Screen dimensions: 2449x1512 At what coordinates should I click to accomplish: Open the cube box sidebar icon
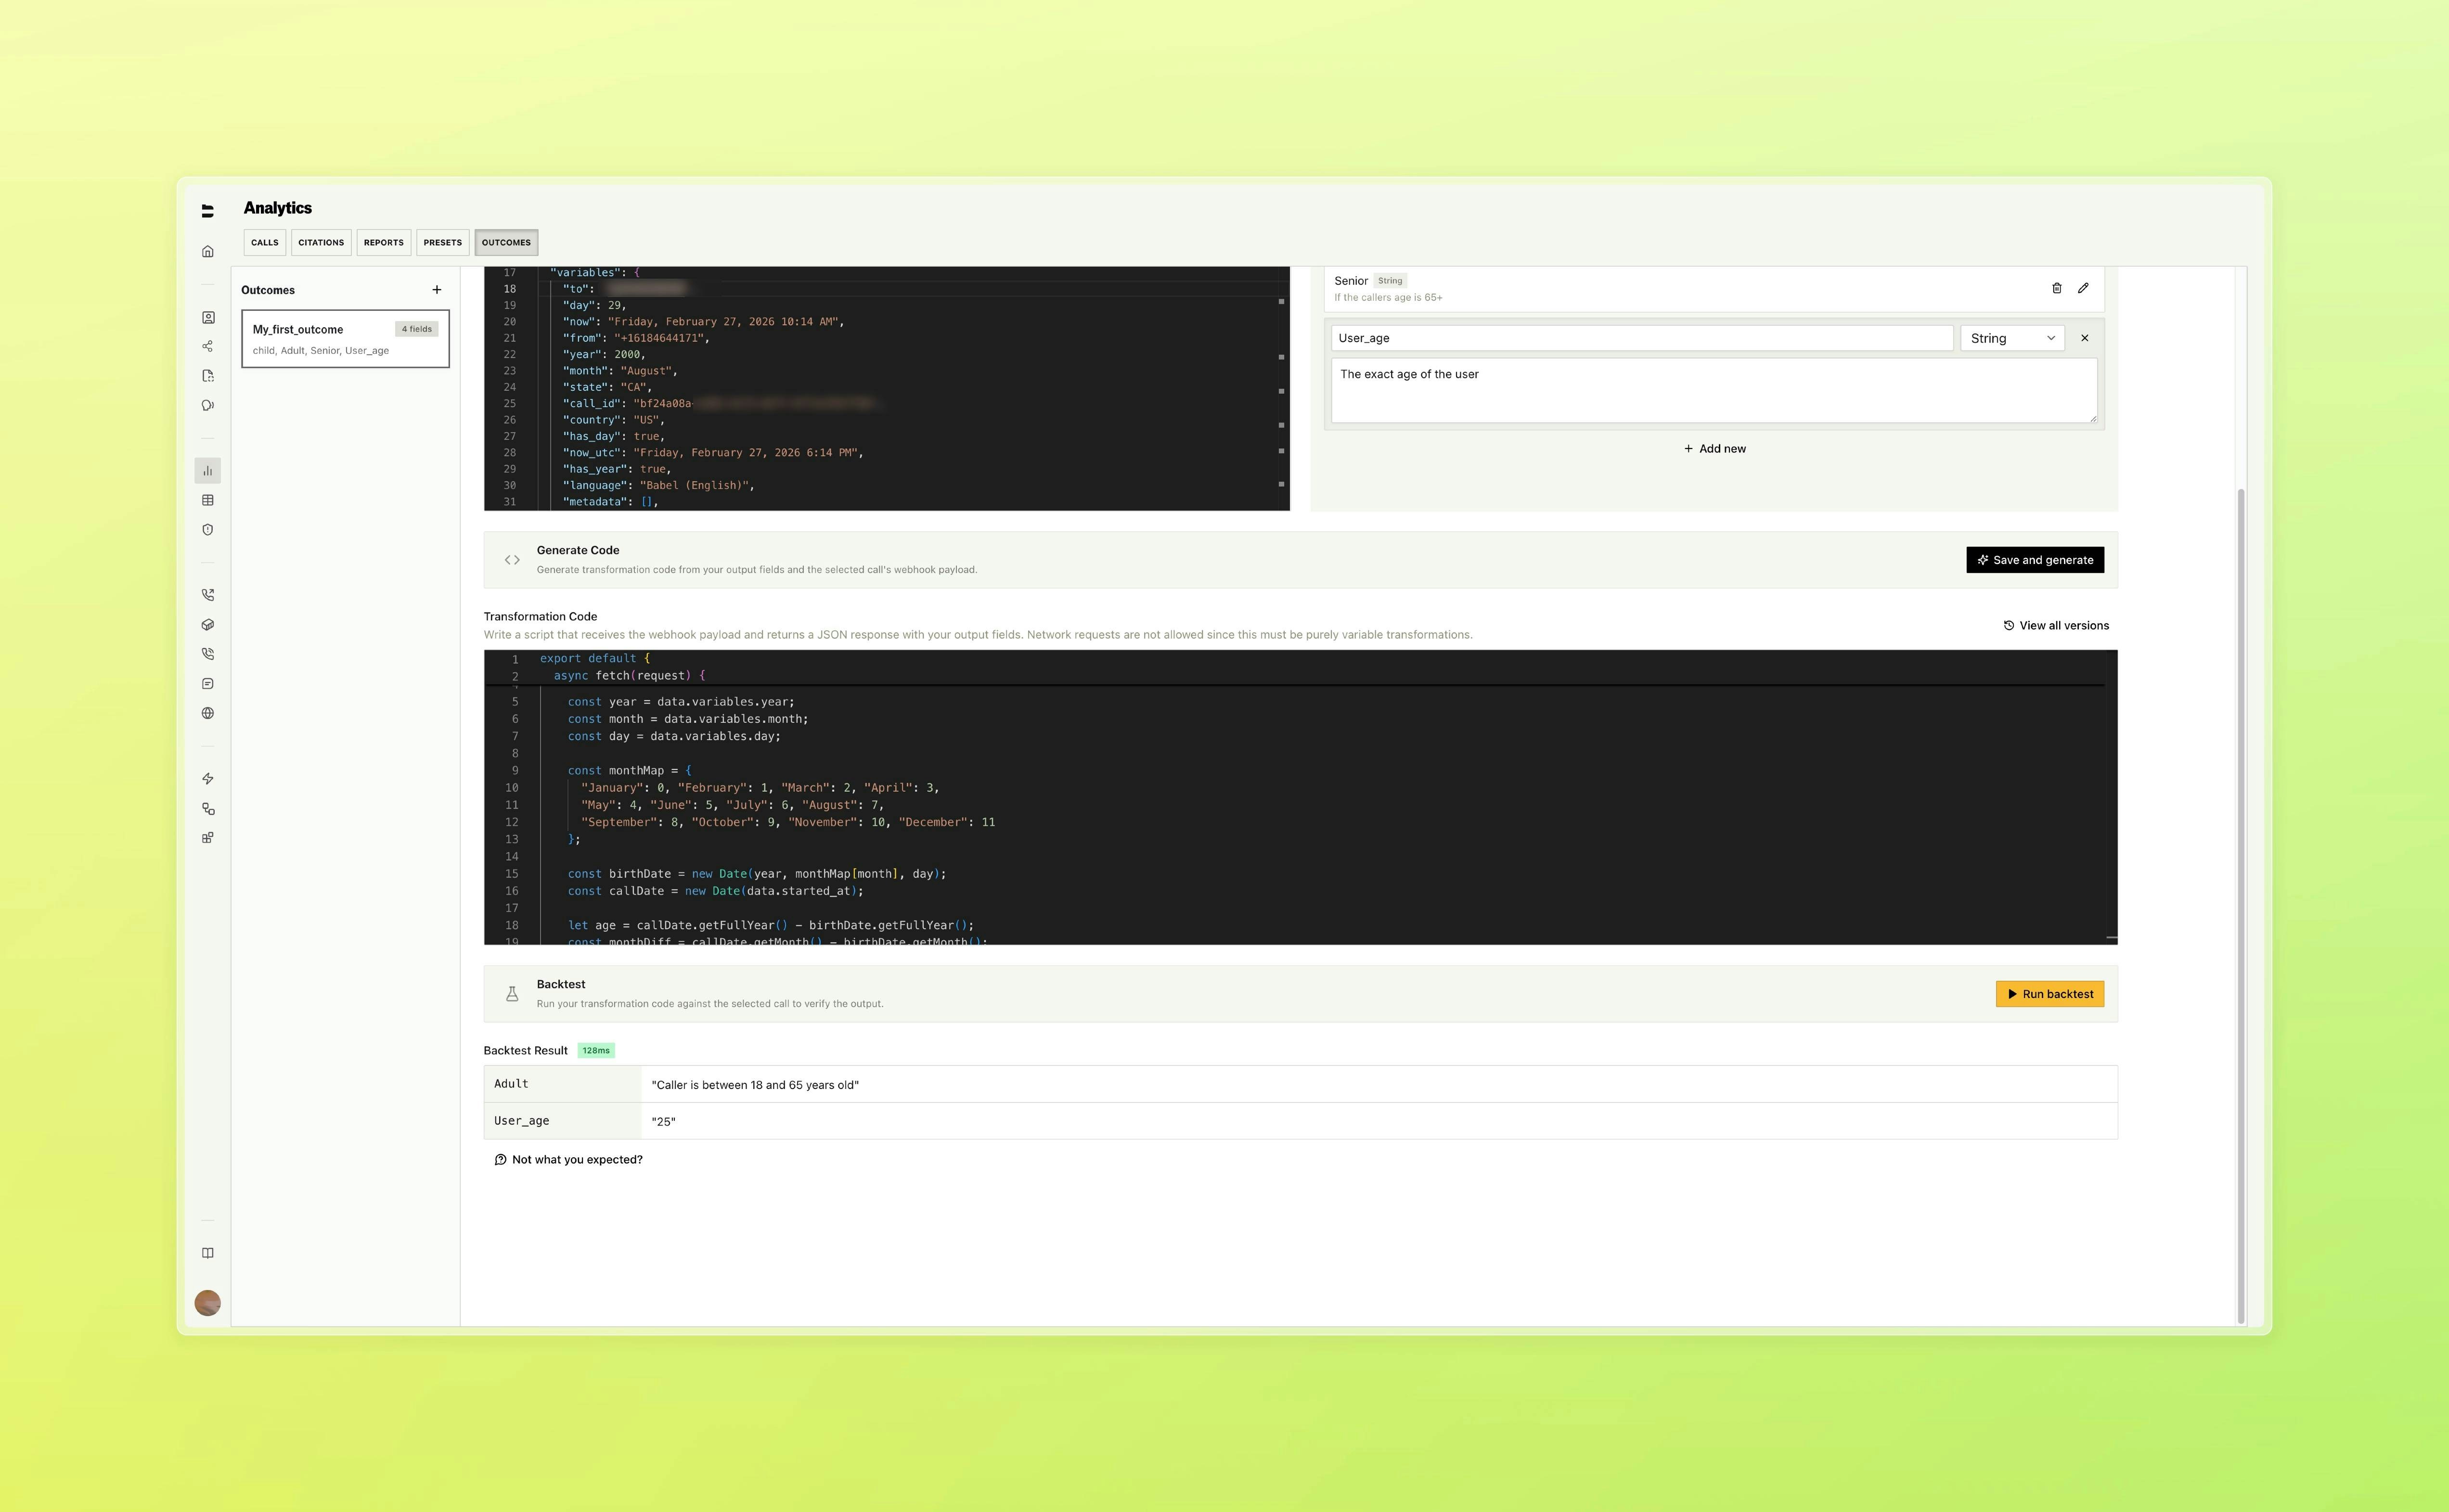(208, 625)
